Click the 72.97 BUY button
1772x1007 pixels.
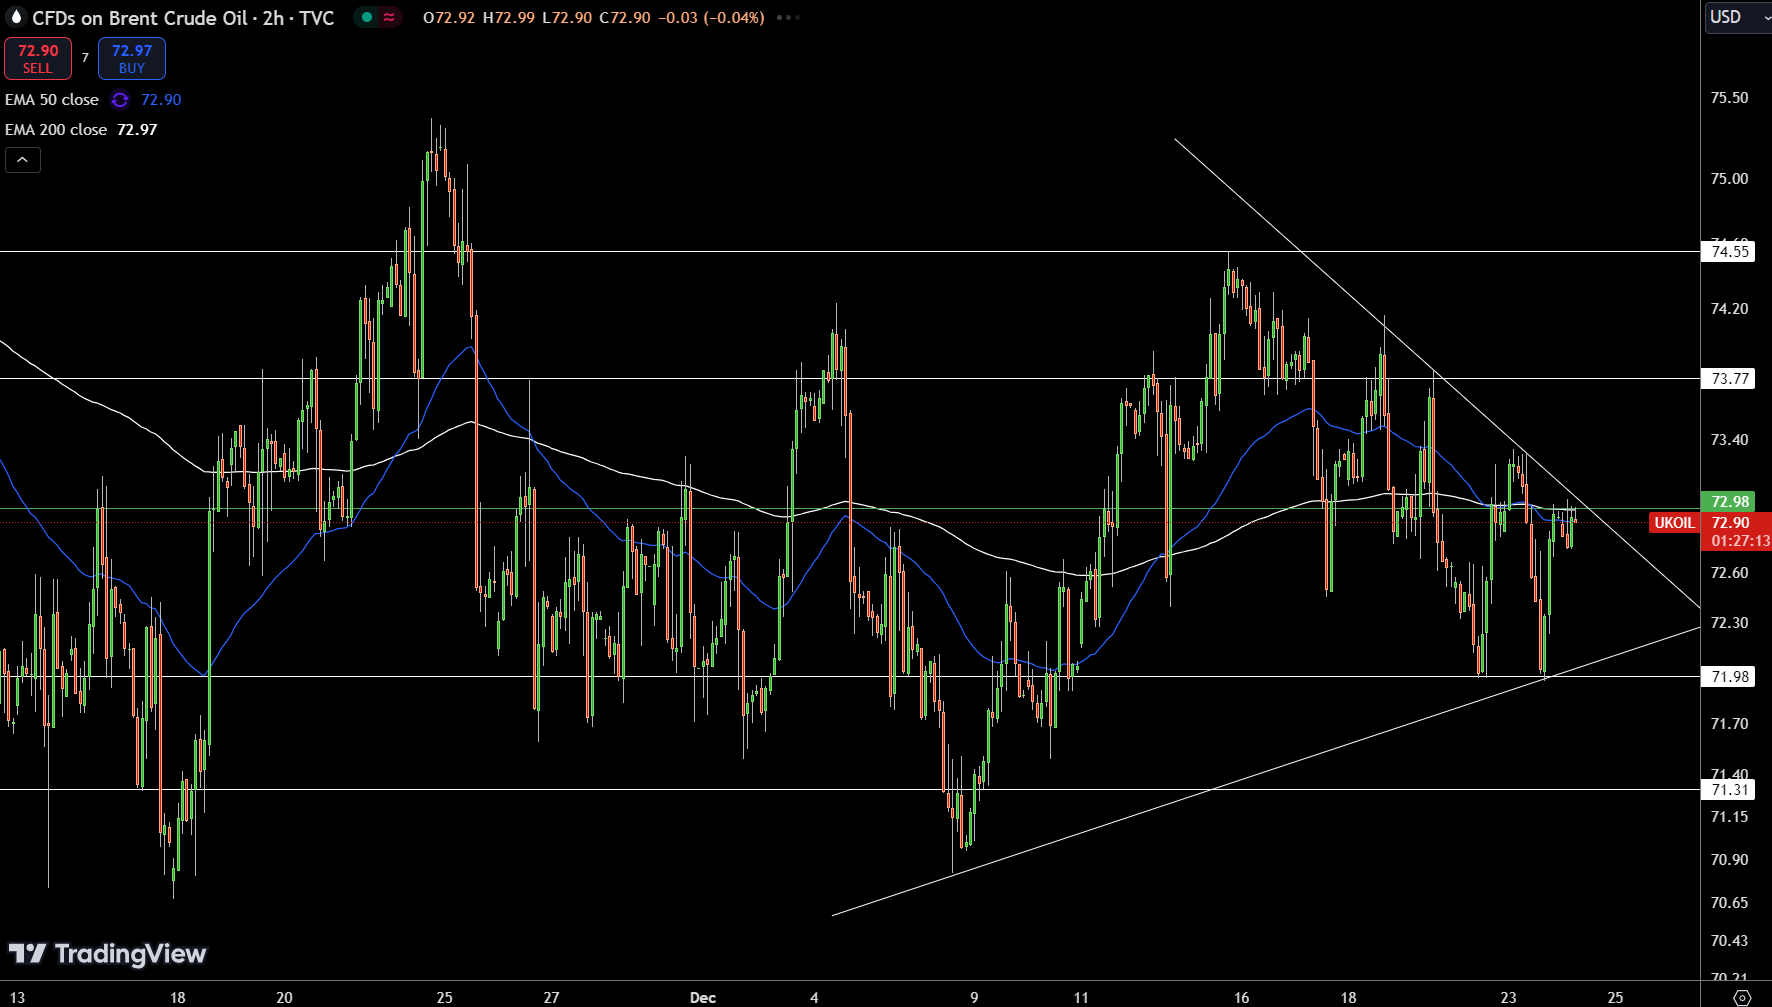pos(132,58)
